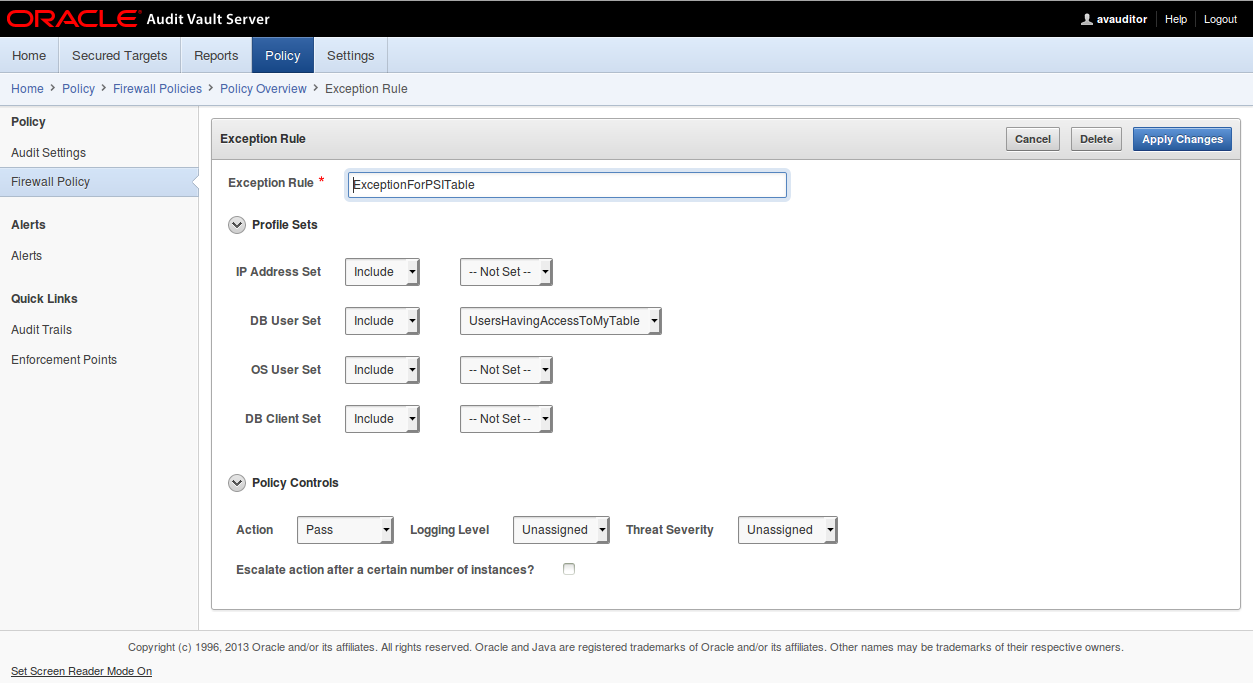Screen dimensions: 1253x683
Task: Open the Threat Severity dropdown
Action: click(x=787, y=530)
